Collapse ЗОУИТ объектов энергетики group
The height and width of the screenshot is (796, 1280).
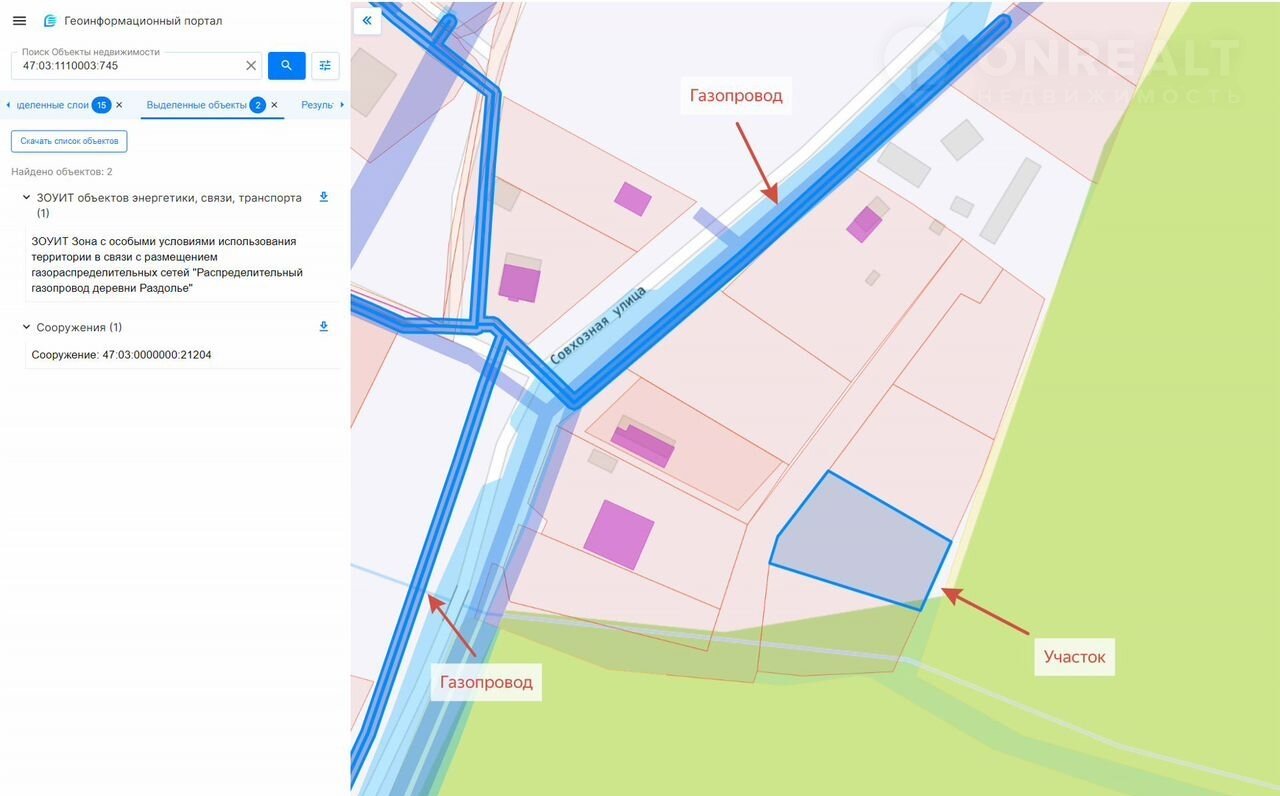click(x=26, y=198)
